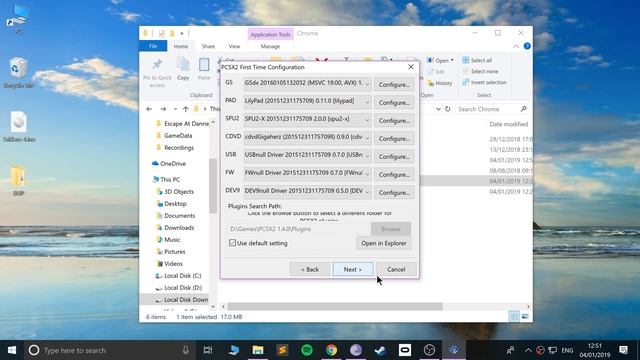Select OneDrive in navigation pane
This screenshot has width=640, height=360.
(169, 163)
